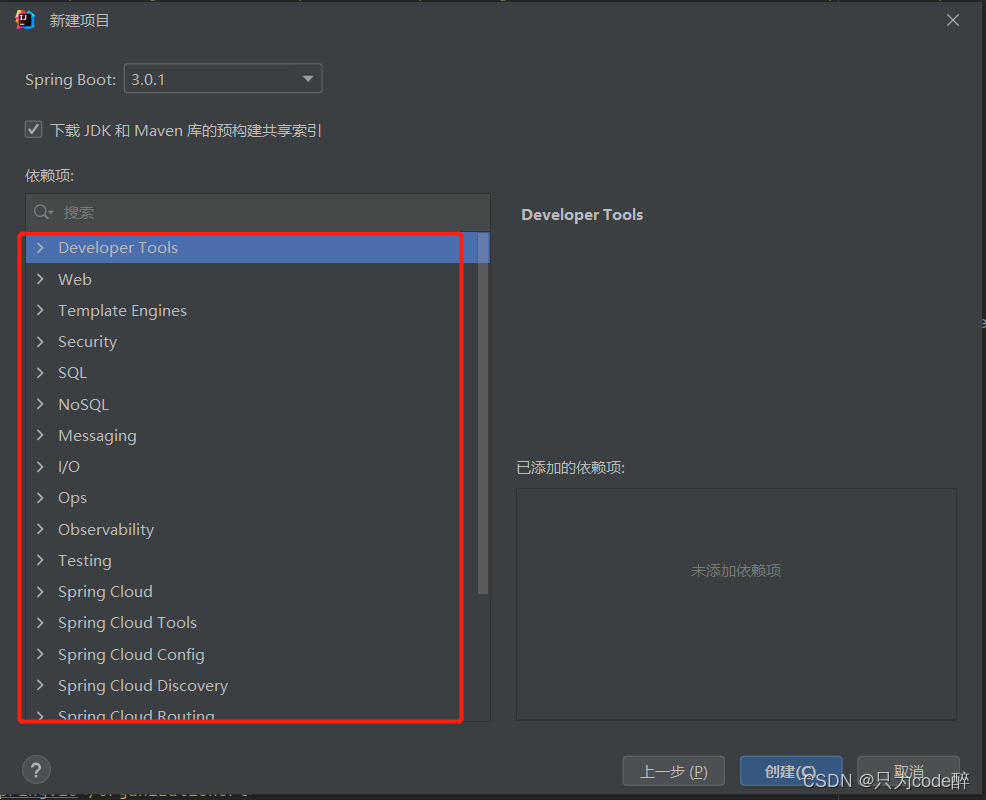Screen dimensions: 986x800
Task: Click the 创建 (Create) button
Action: point(790,771)
